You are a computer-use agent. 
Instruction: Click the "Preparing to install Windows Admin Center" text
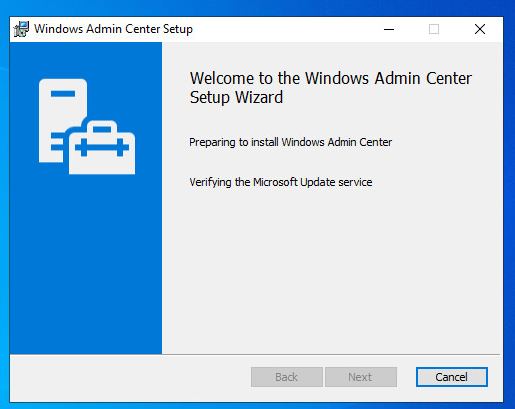click(290, 142)
